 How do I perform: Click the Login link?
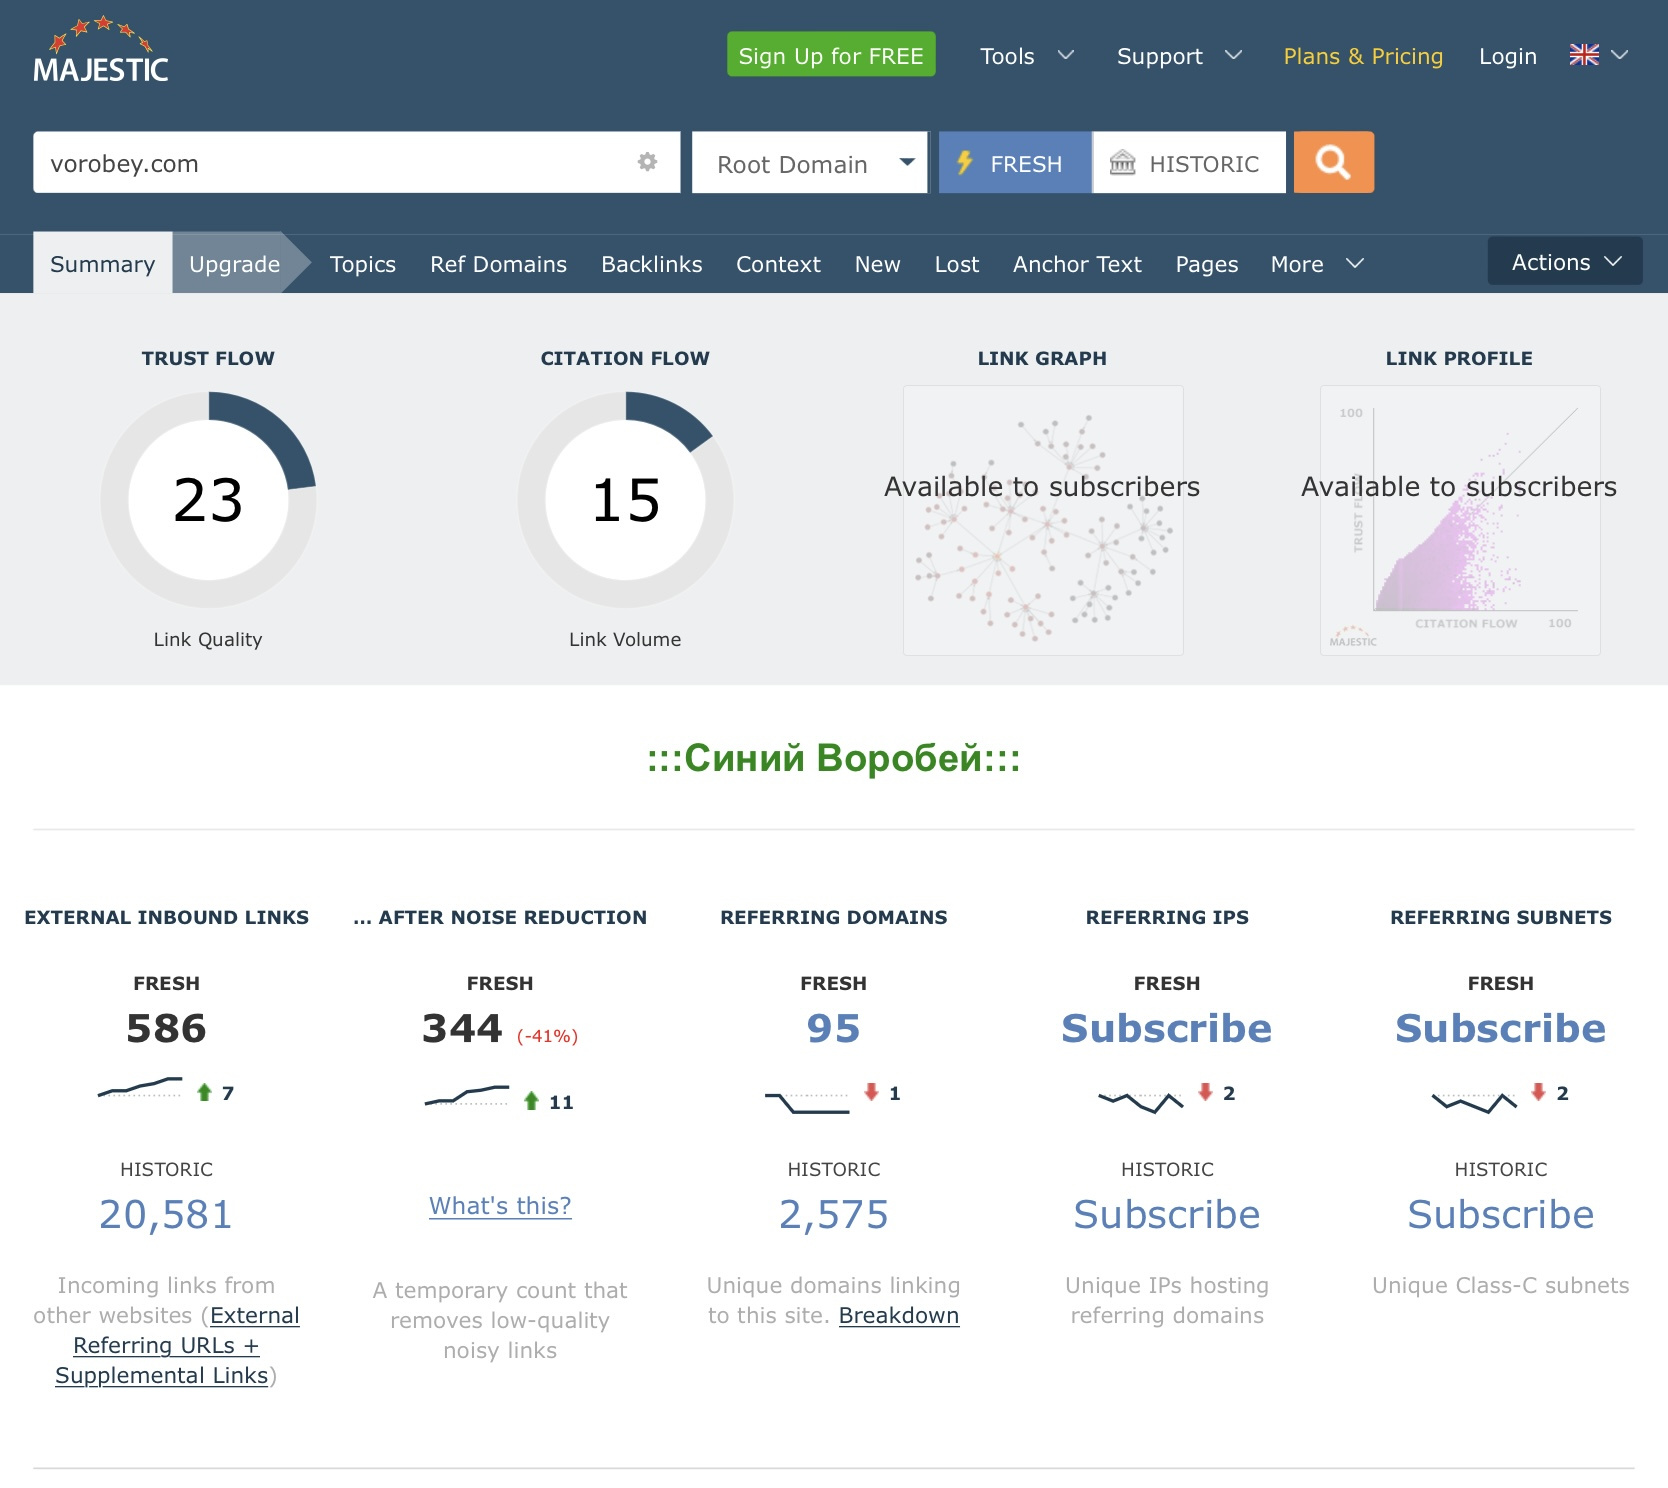pyautogui.click(x=1507, y=56)
